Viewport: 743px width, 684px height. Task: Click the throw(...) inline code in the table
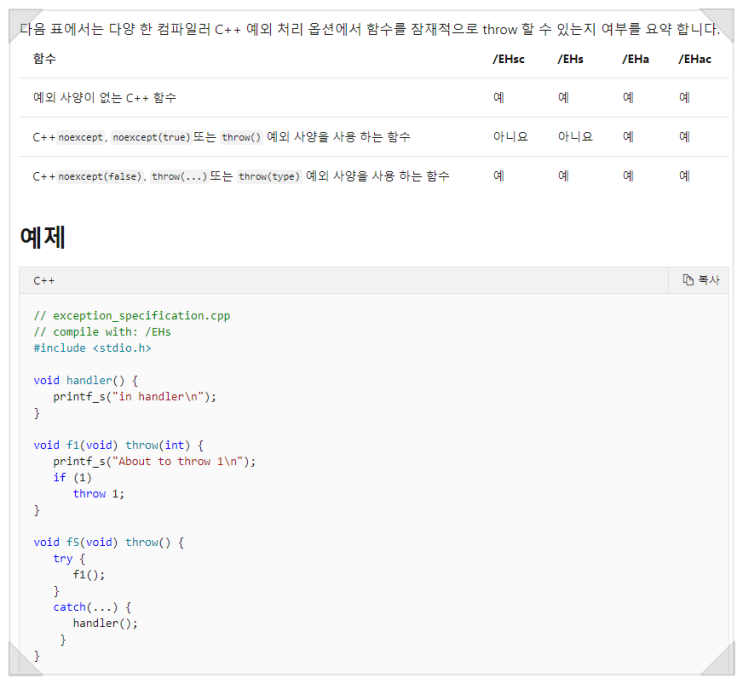(179, 177)
